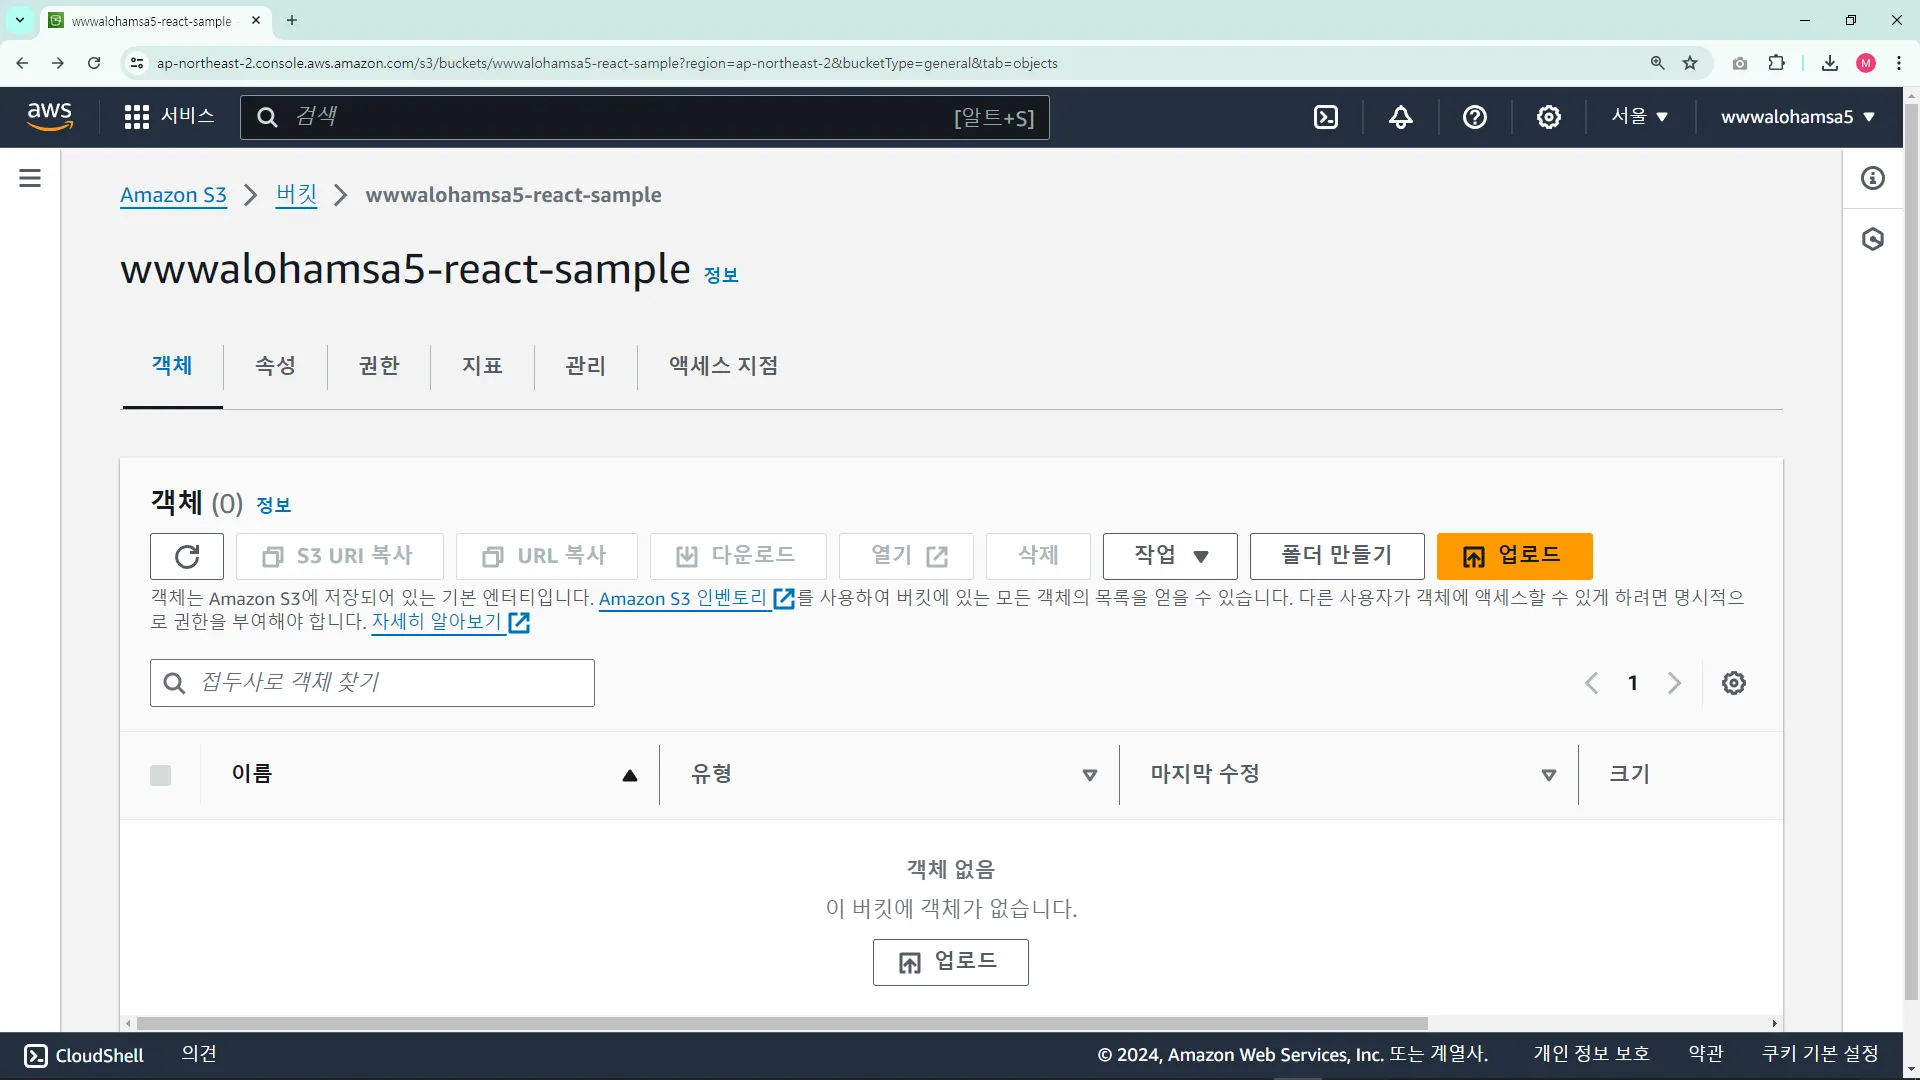Viewport: 1920px width, 1080px height.
Task: Open the notifications bell icon
Action: pos(1401,117)
